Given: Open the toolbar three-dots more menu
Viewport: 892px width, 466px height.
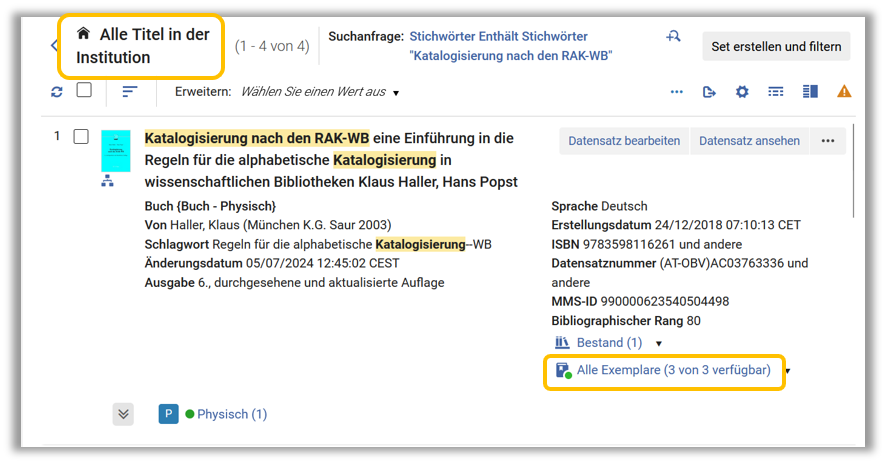Looking at the screenshot, I should 677,92.
